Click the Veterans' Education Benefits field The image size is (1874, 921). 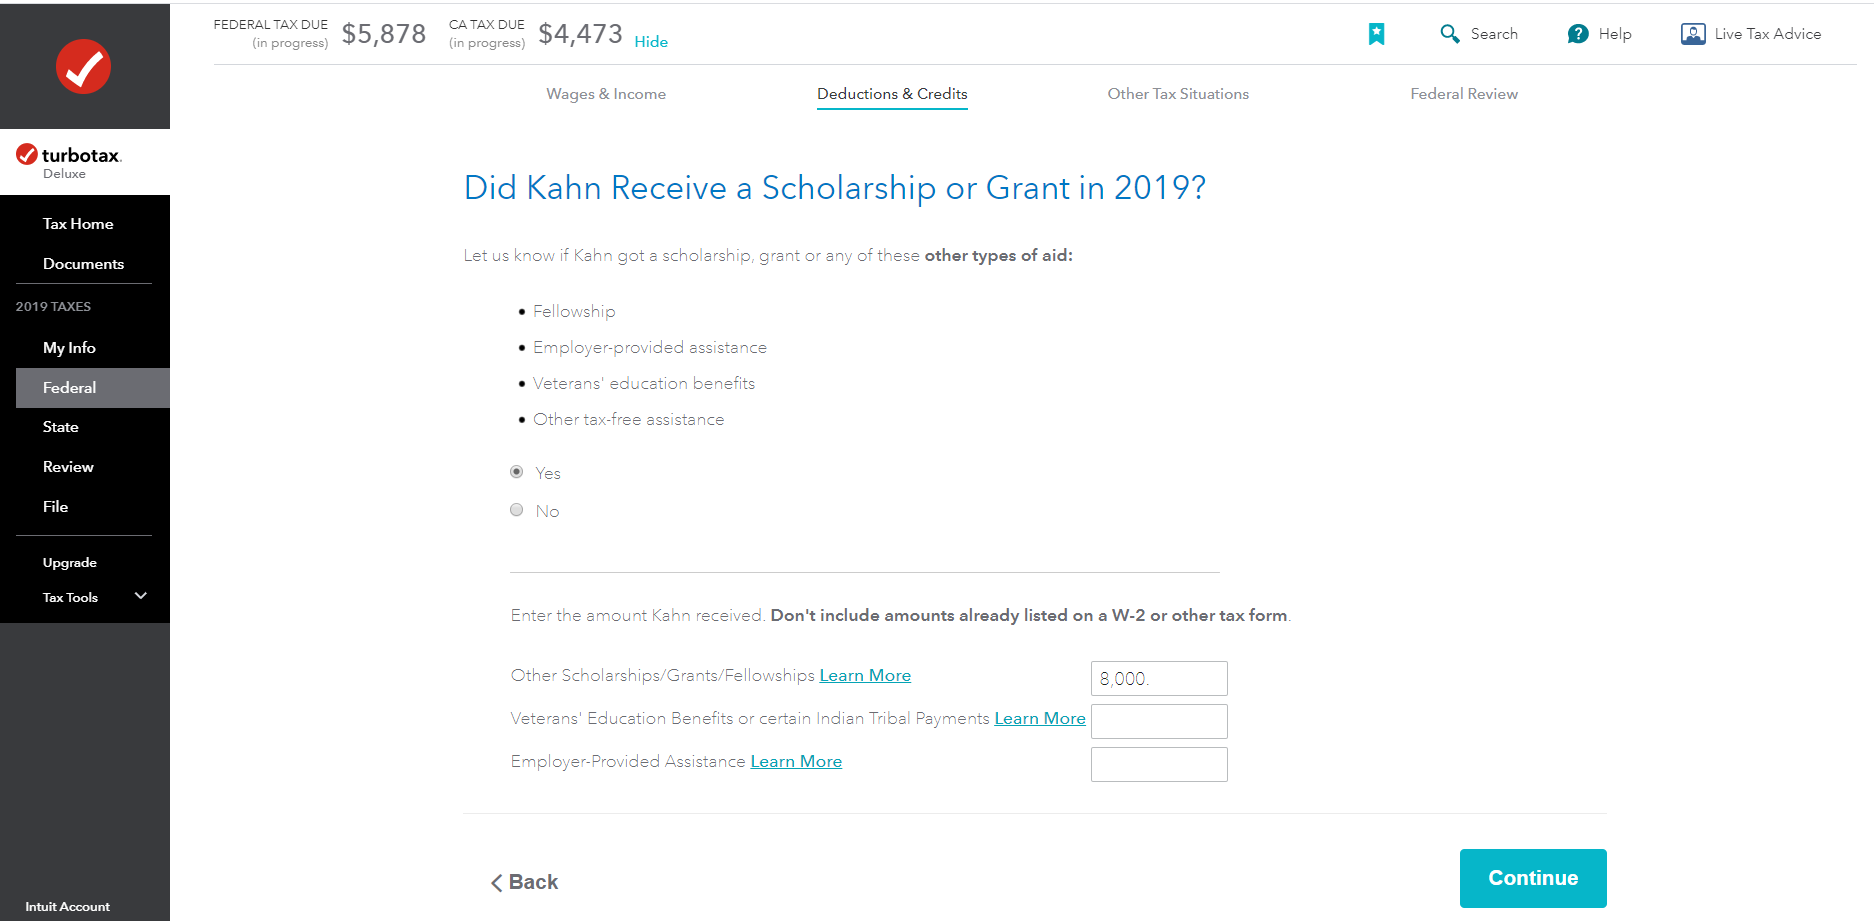pos(1158,721)
